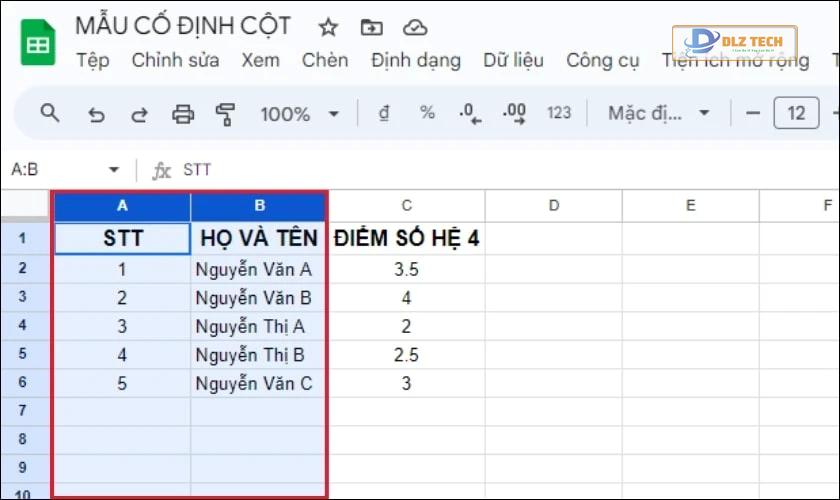Open the Google Sheets home icon
Screen dimensions: 840x500
pos(38,42)
